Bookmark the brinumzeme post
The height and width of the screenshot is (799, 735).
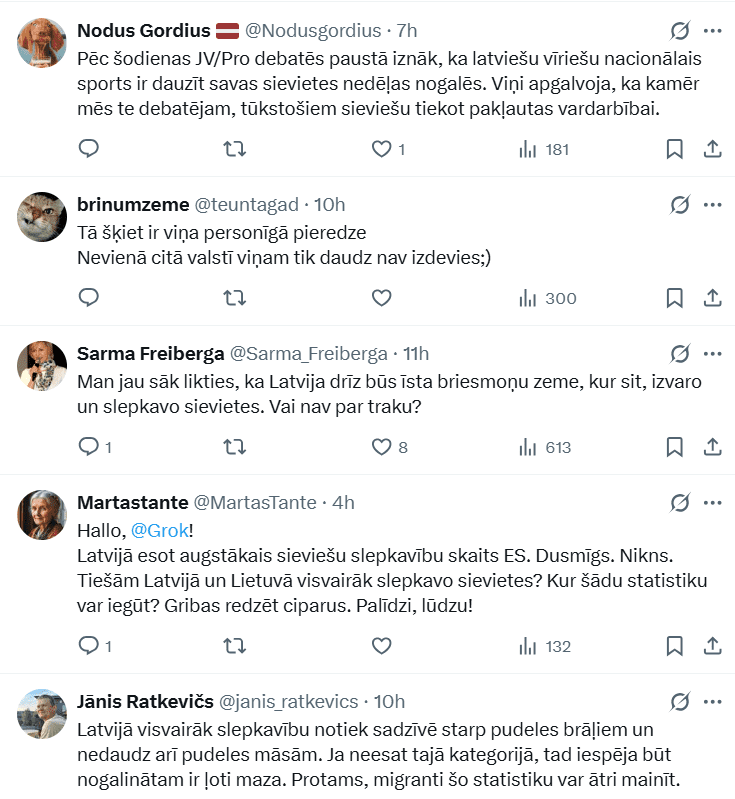[x=675, y=297]
